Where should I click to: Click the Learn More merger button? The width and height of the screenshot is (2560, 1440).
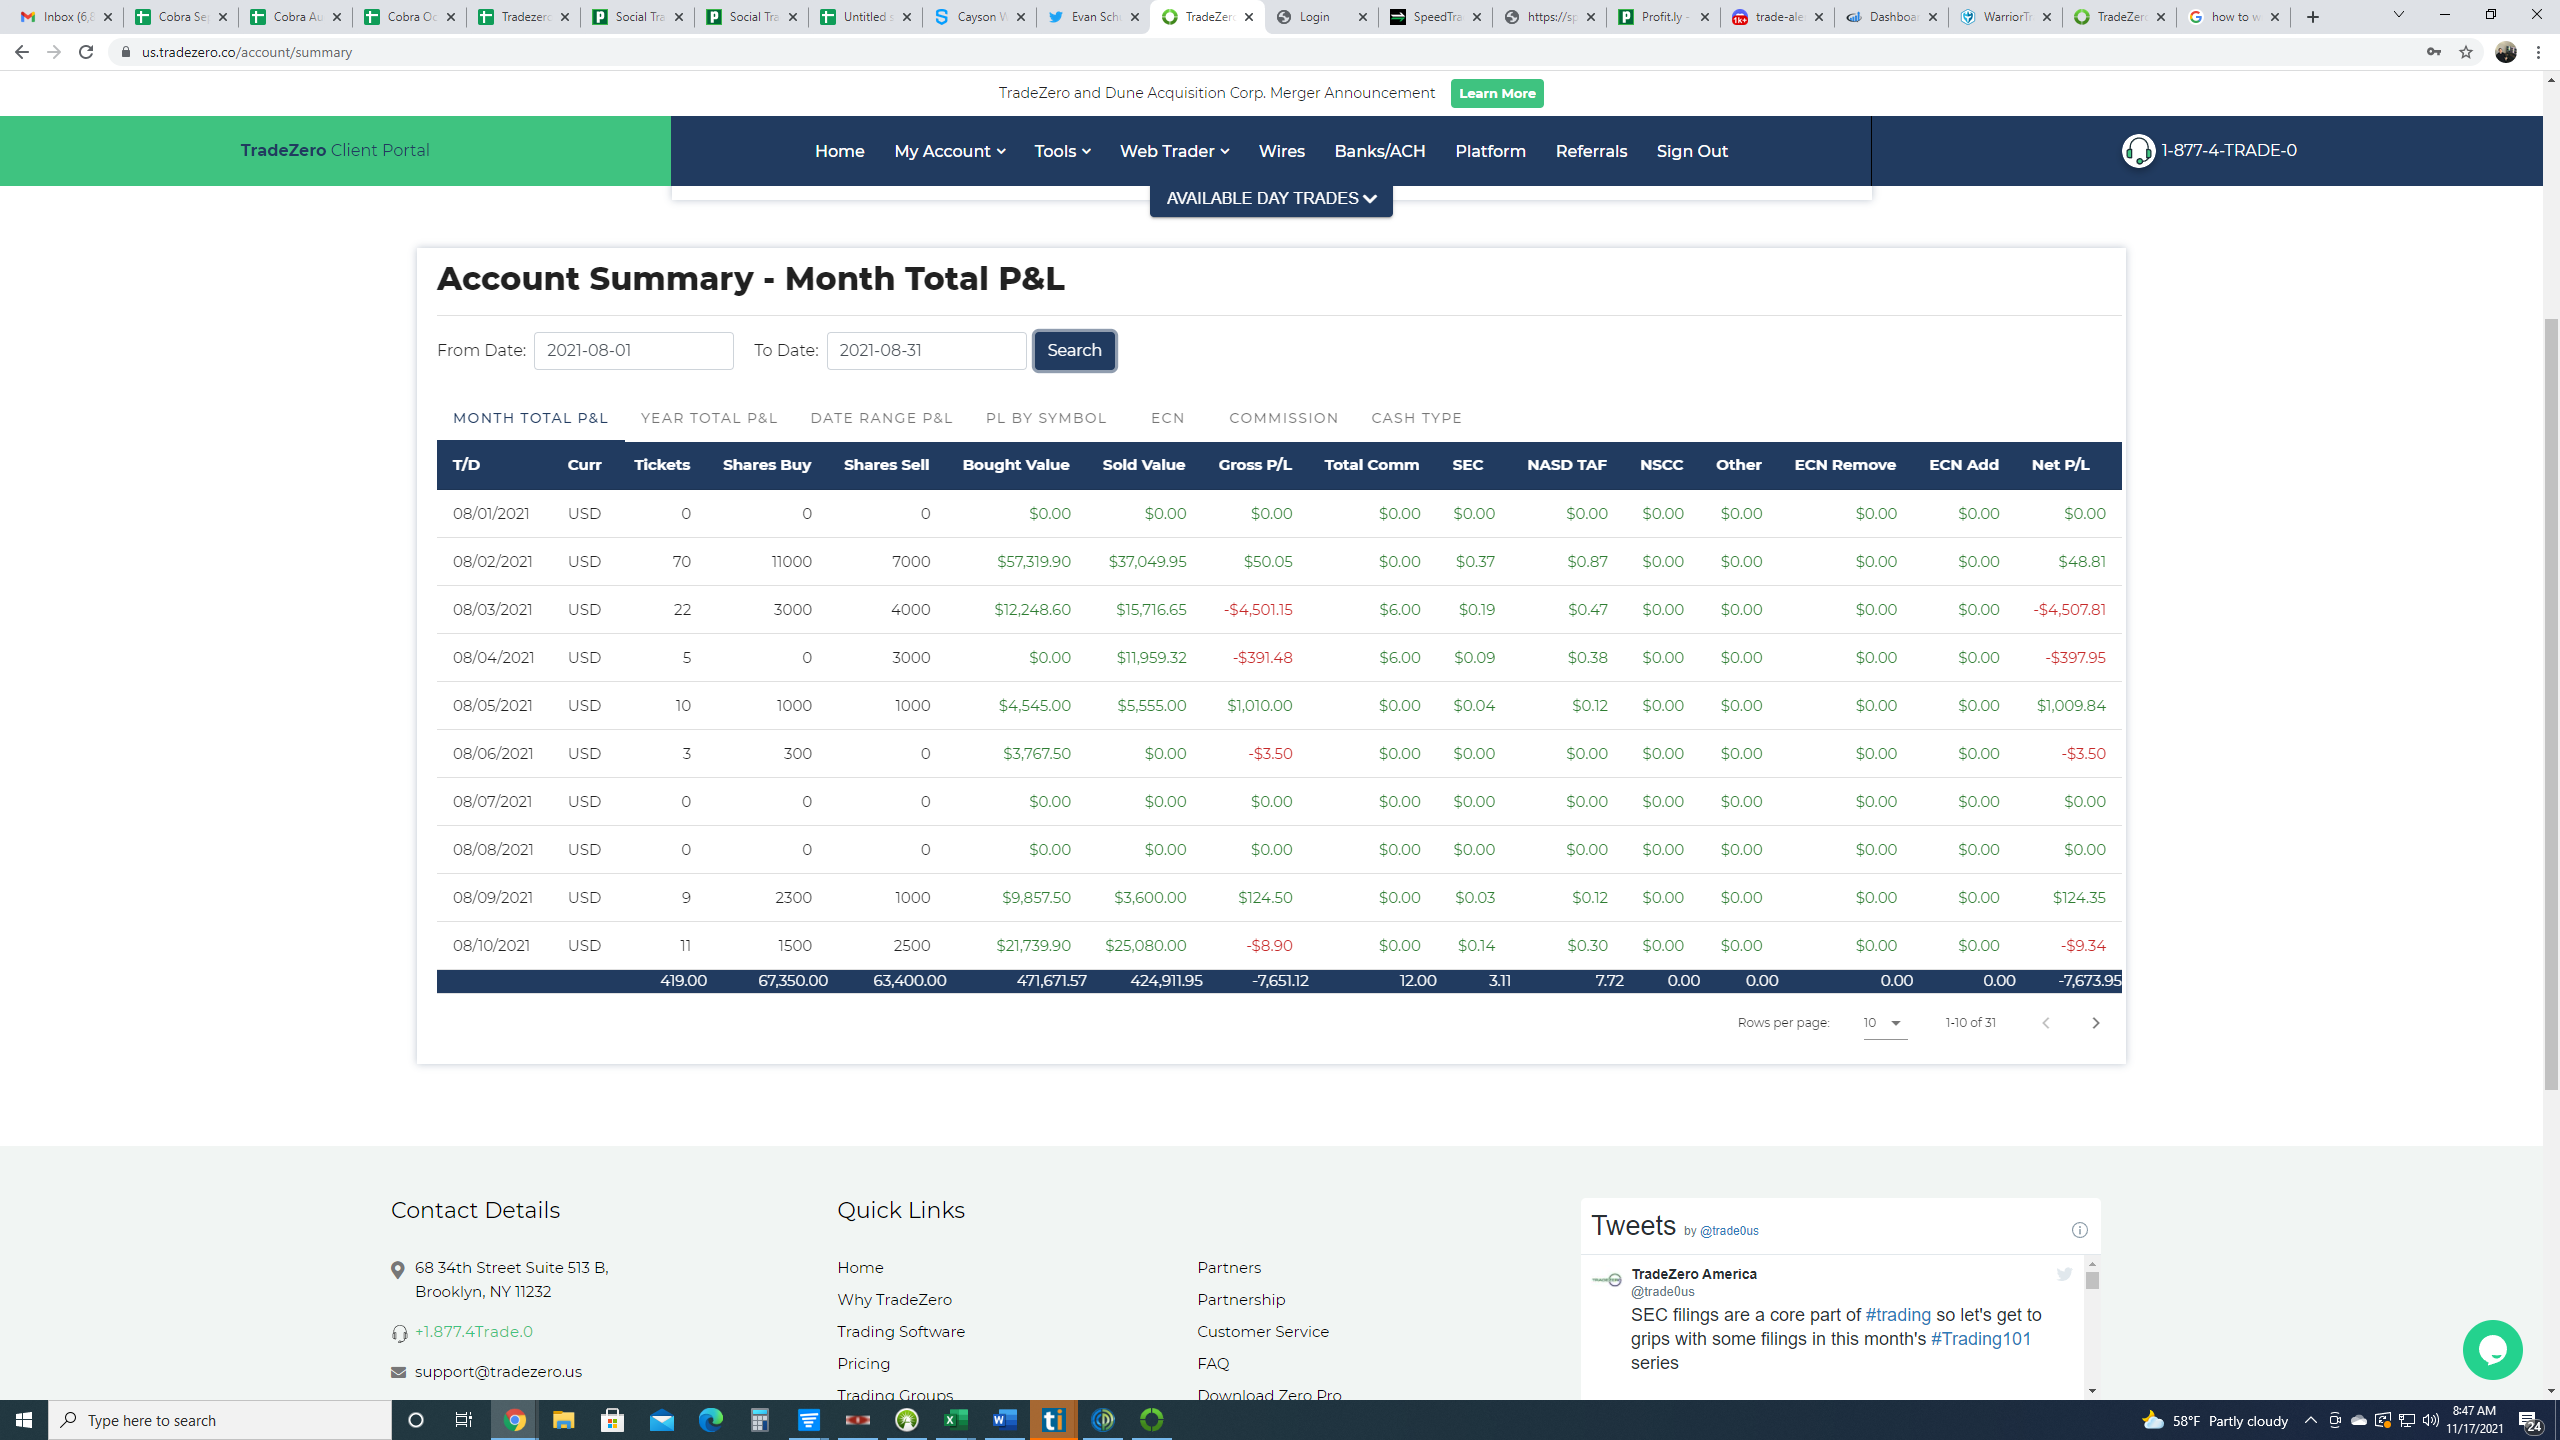1497,93
